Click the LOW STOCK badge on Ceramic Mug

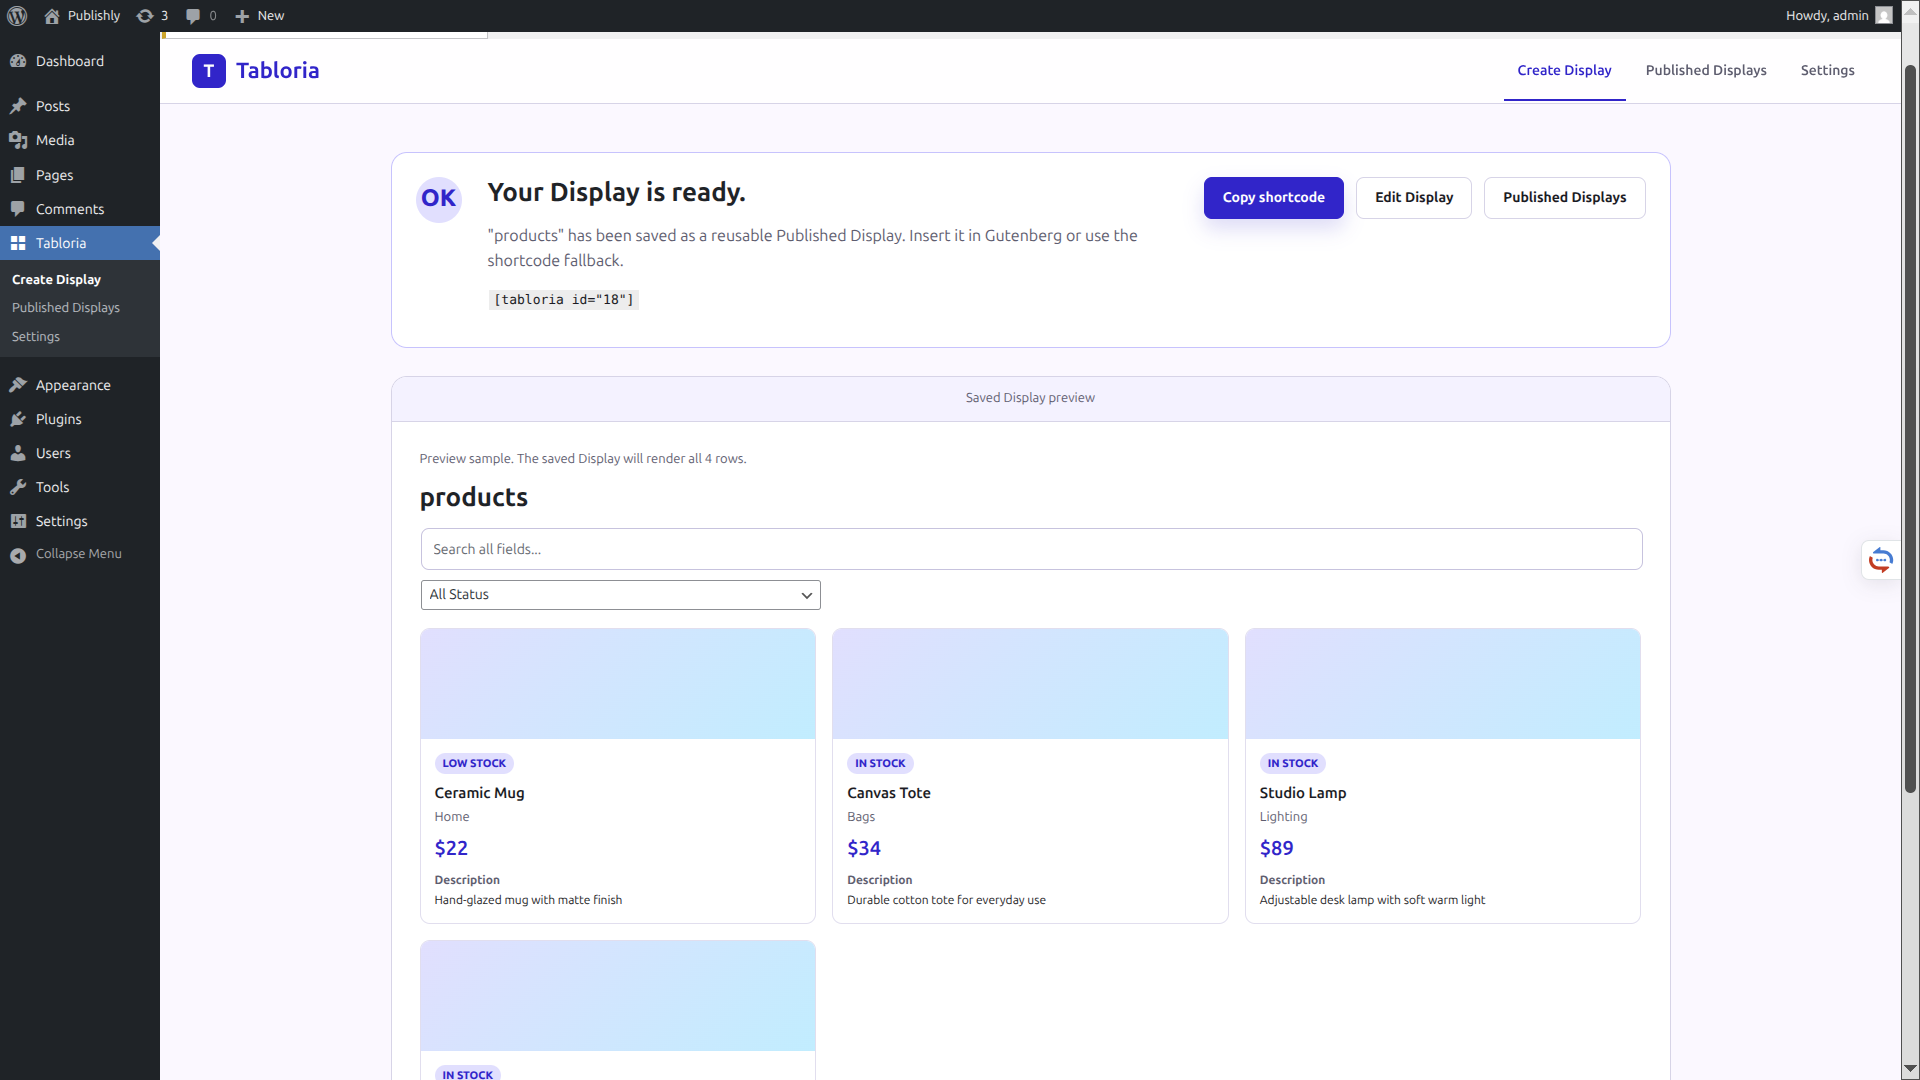tap(474, 763)
